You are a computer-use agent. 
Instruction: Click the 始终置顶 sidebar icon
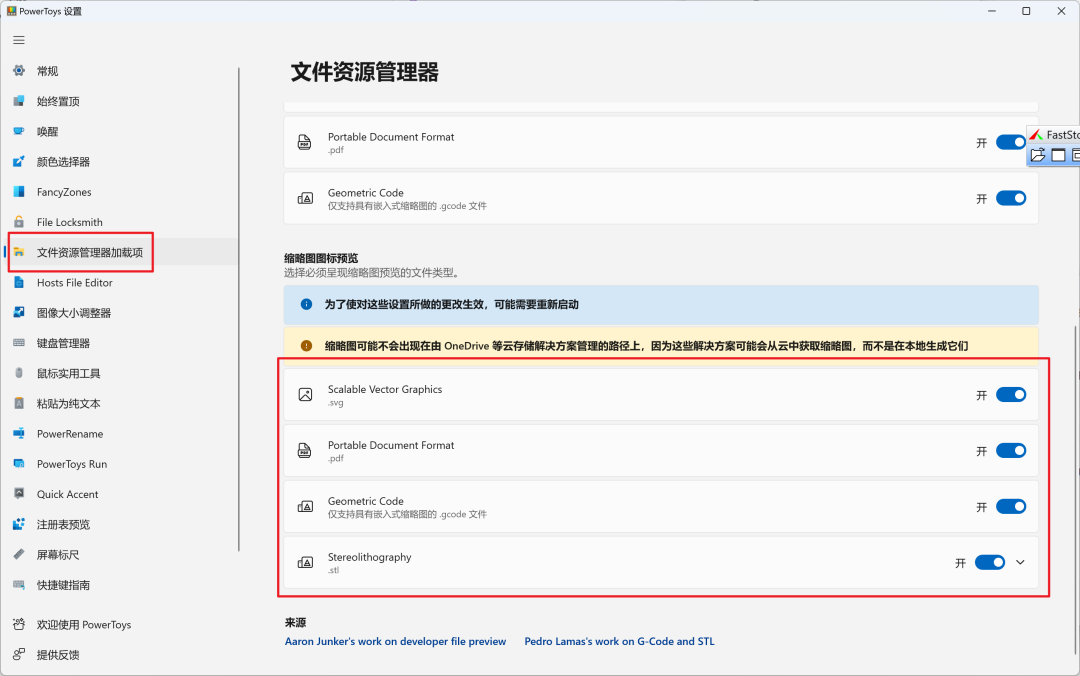click(19, 101)
